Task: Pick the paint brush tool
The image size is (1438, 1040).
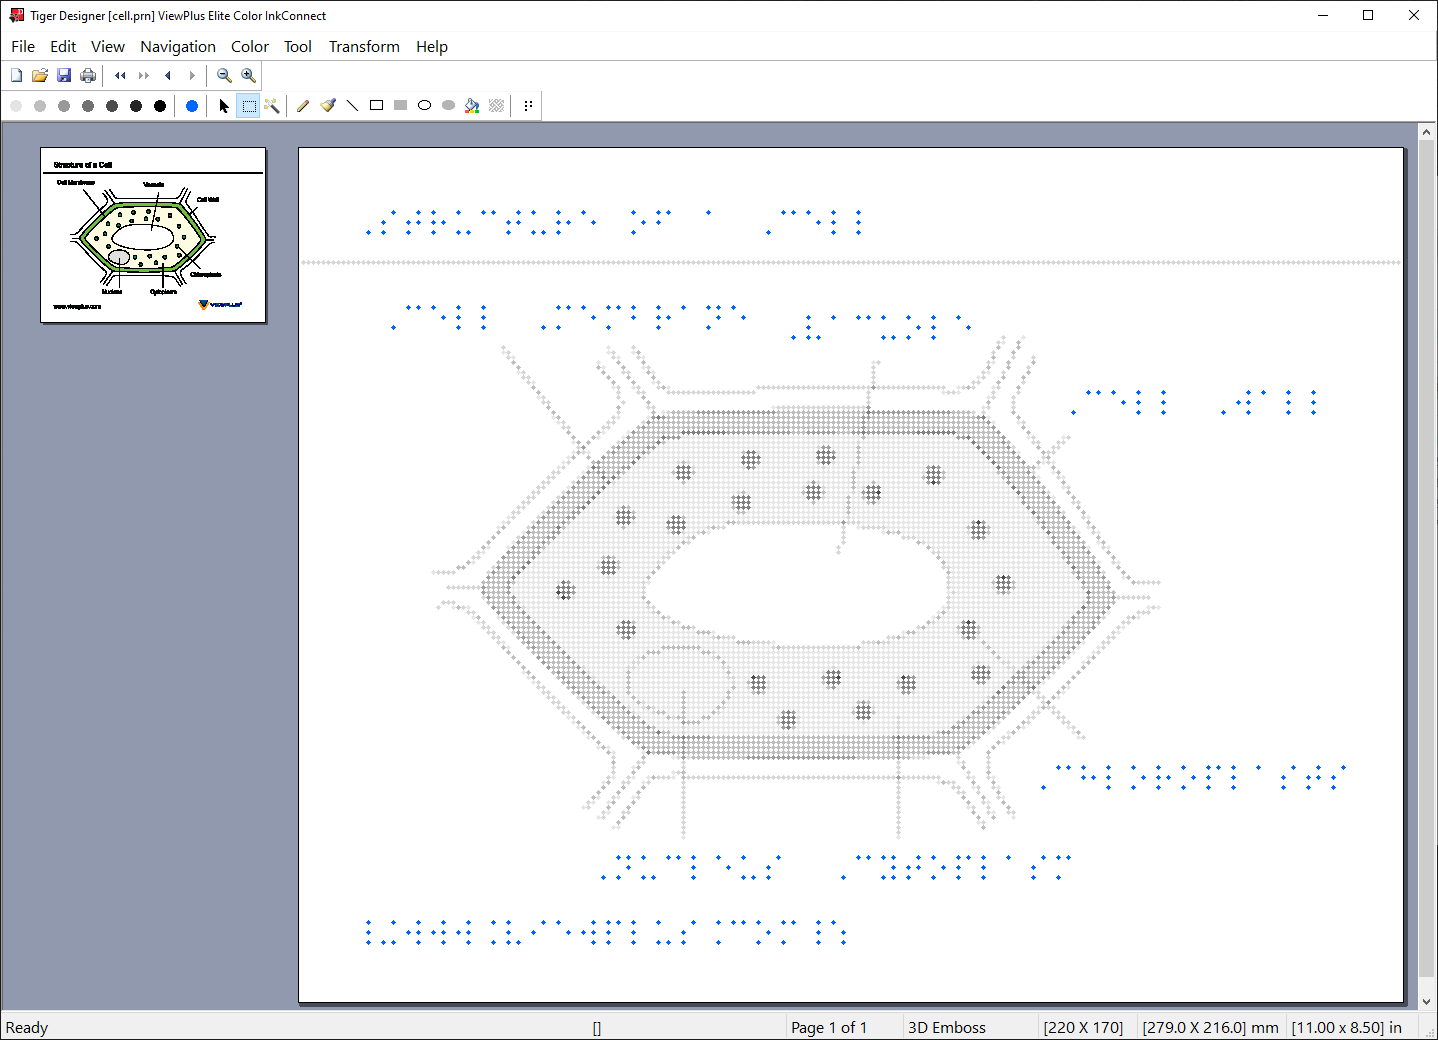Action: (x=328, y=106)
